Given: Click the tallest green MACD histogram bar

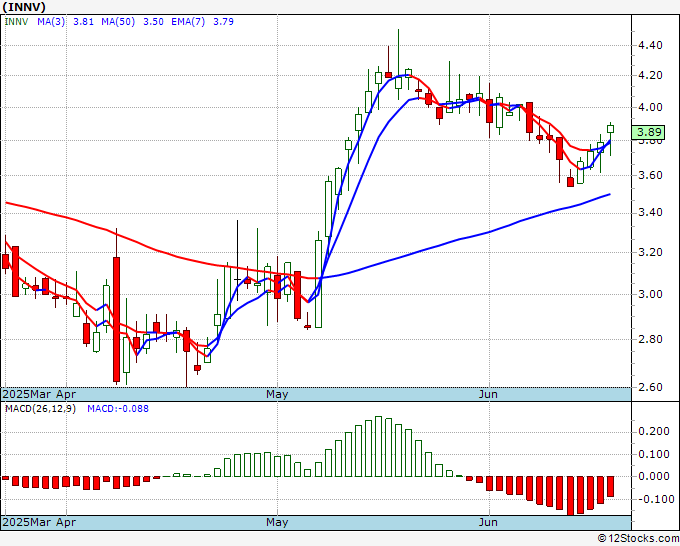Looking at the screenshot, I should [378, 446].
